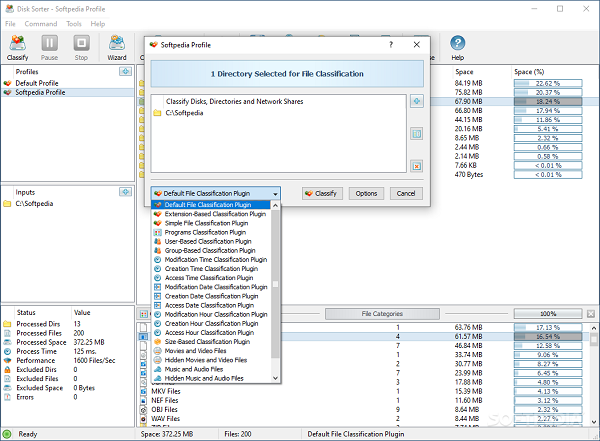Viewport: 600px width, 441px height.
Task: Open the Help toolbar icon
Action: [x=457, y=47]
